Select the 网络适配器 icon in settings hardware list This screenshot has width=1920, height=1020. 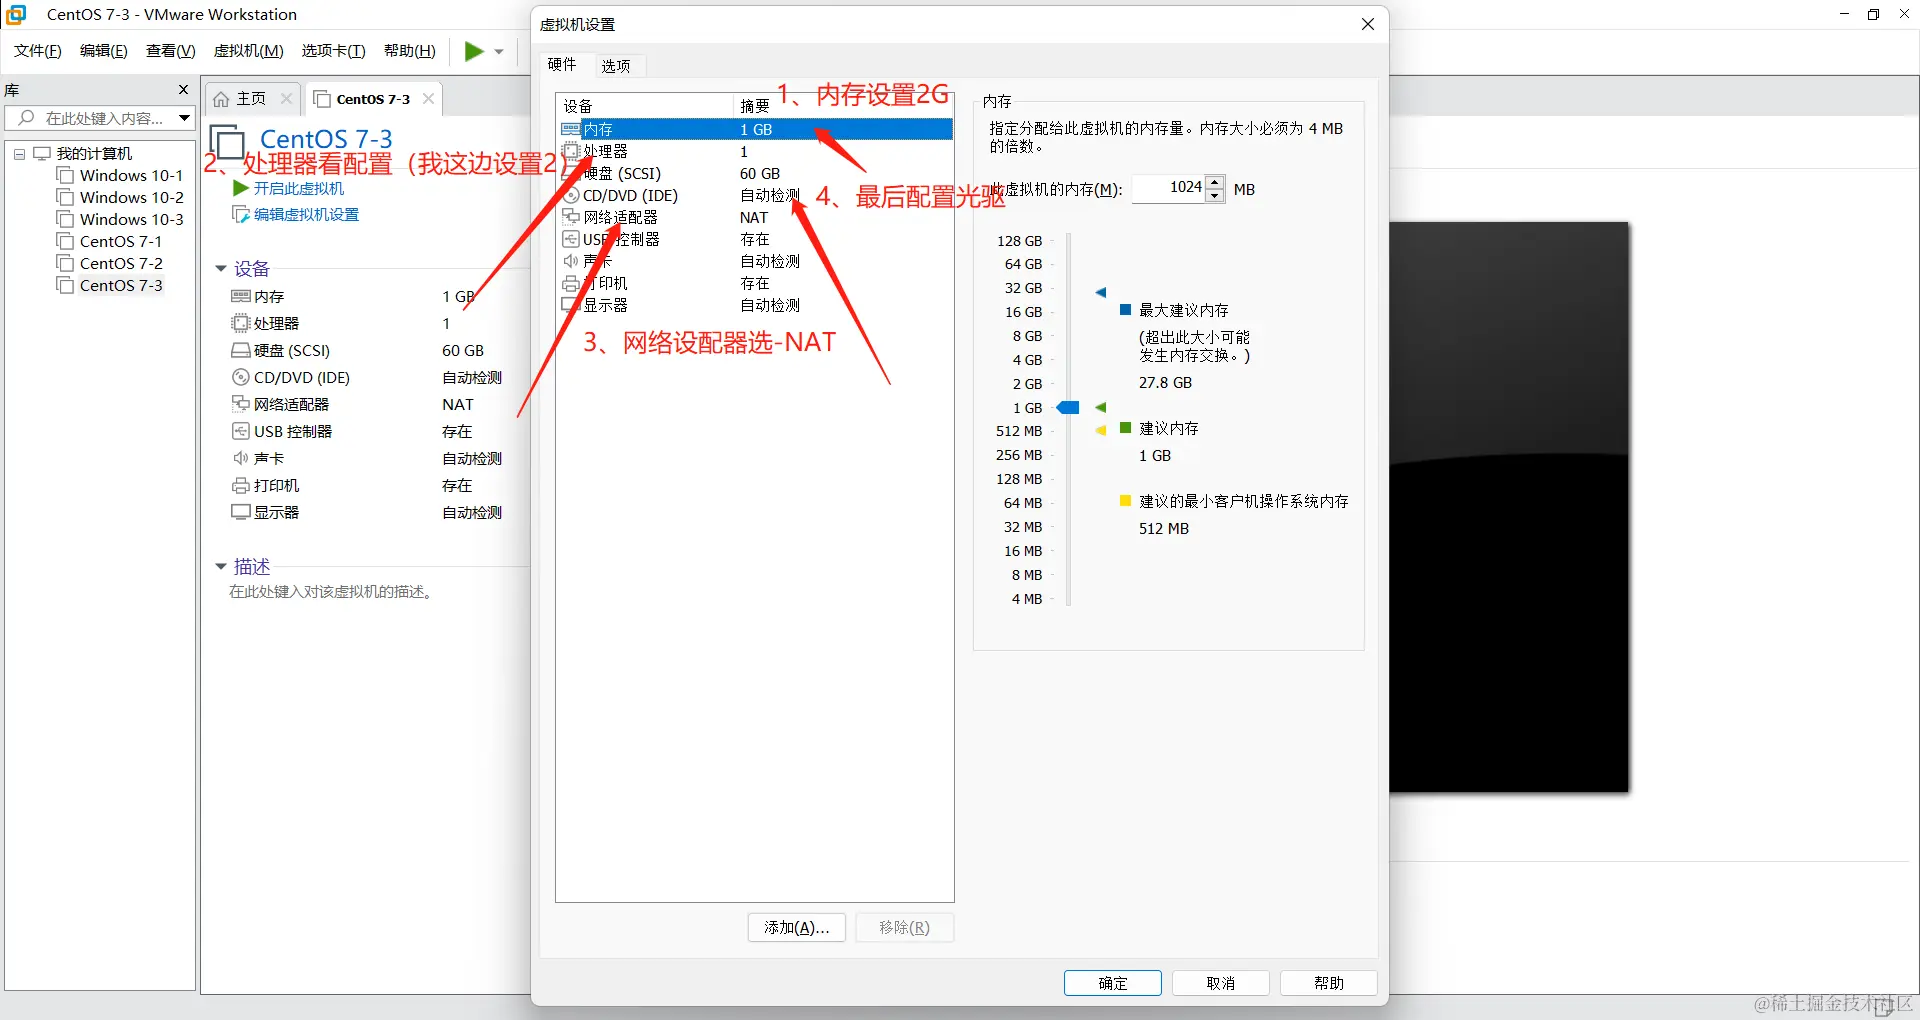click(571, 217)
